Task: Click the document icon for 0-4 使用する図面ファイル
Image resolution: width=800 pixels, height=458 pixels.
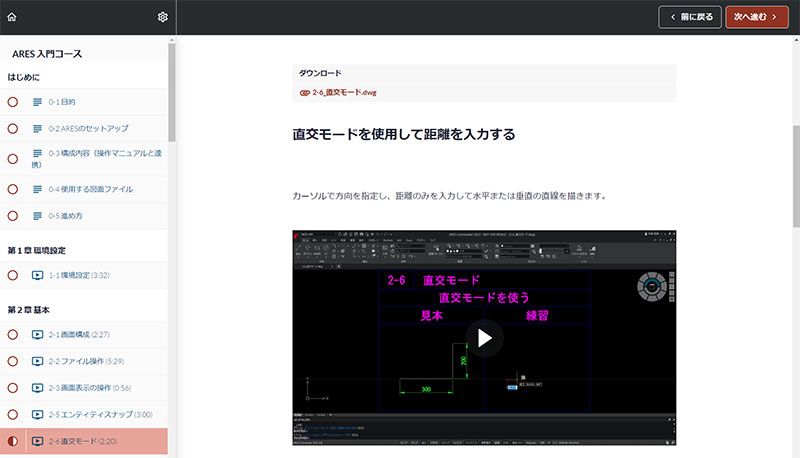Action: [37, 189]
